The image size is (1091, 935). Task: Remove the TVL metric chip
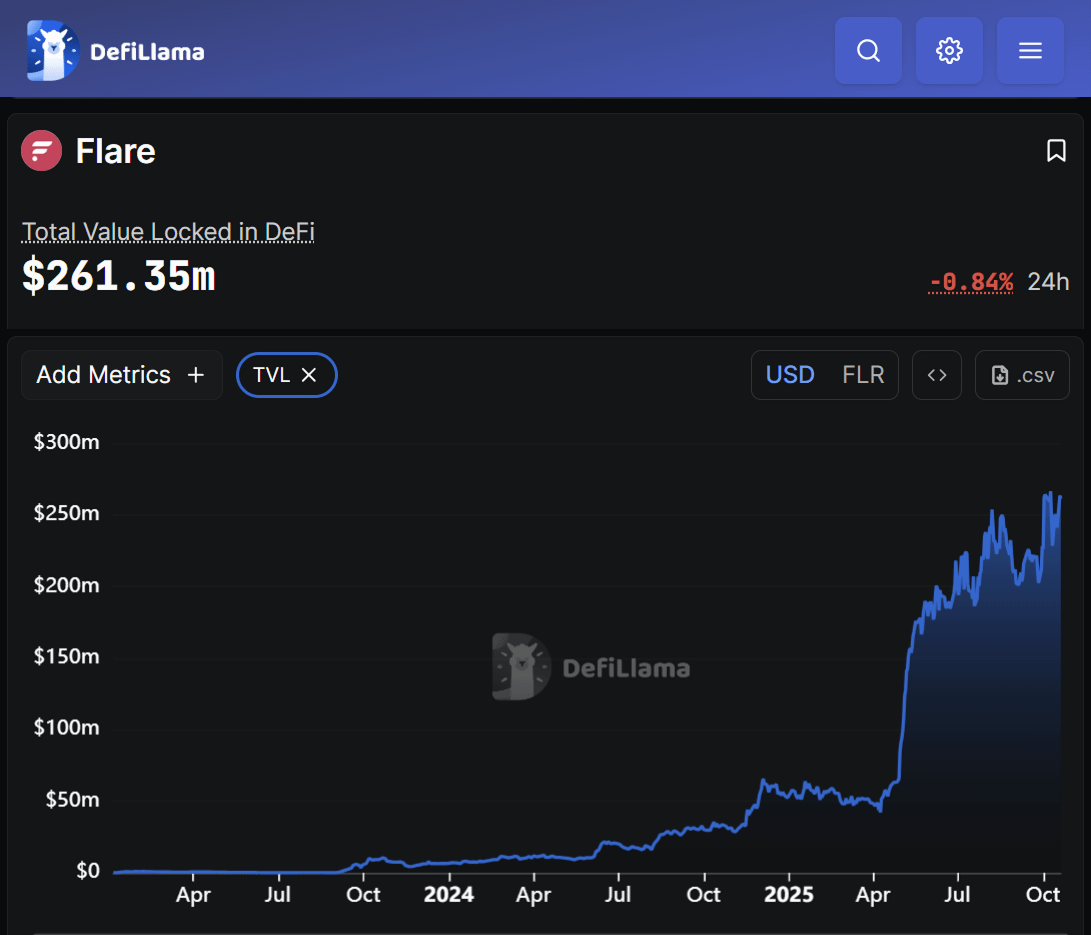[x=309, y=375]
